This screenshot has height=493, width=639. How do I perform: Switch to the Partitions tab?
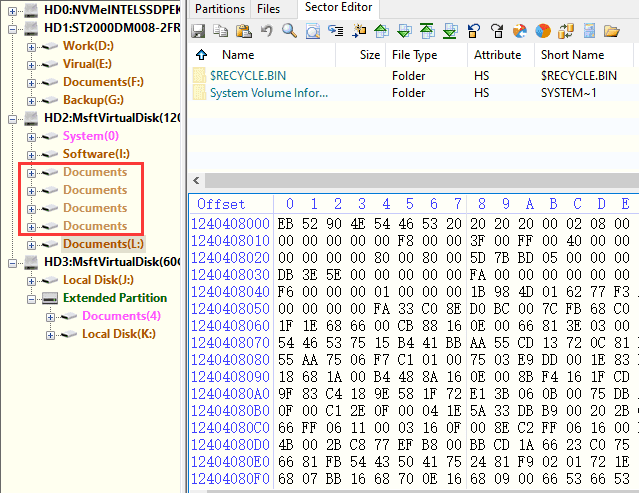(219, 8)
